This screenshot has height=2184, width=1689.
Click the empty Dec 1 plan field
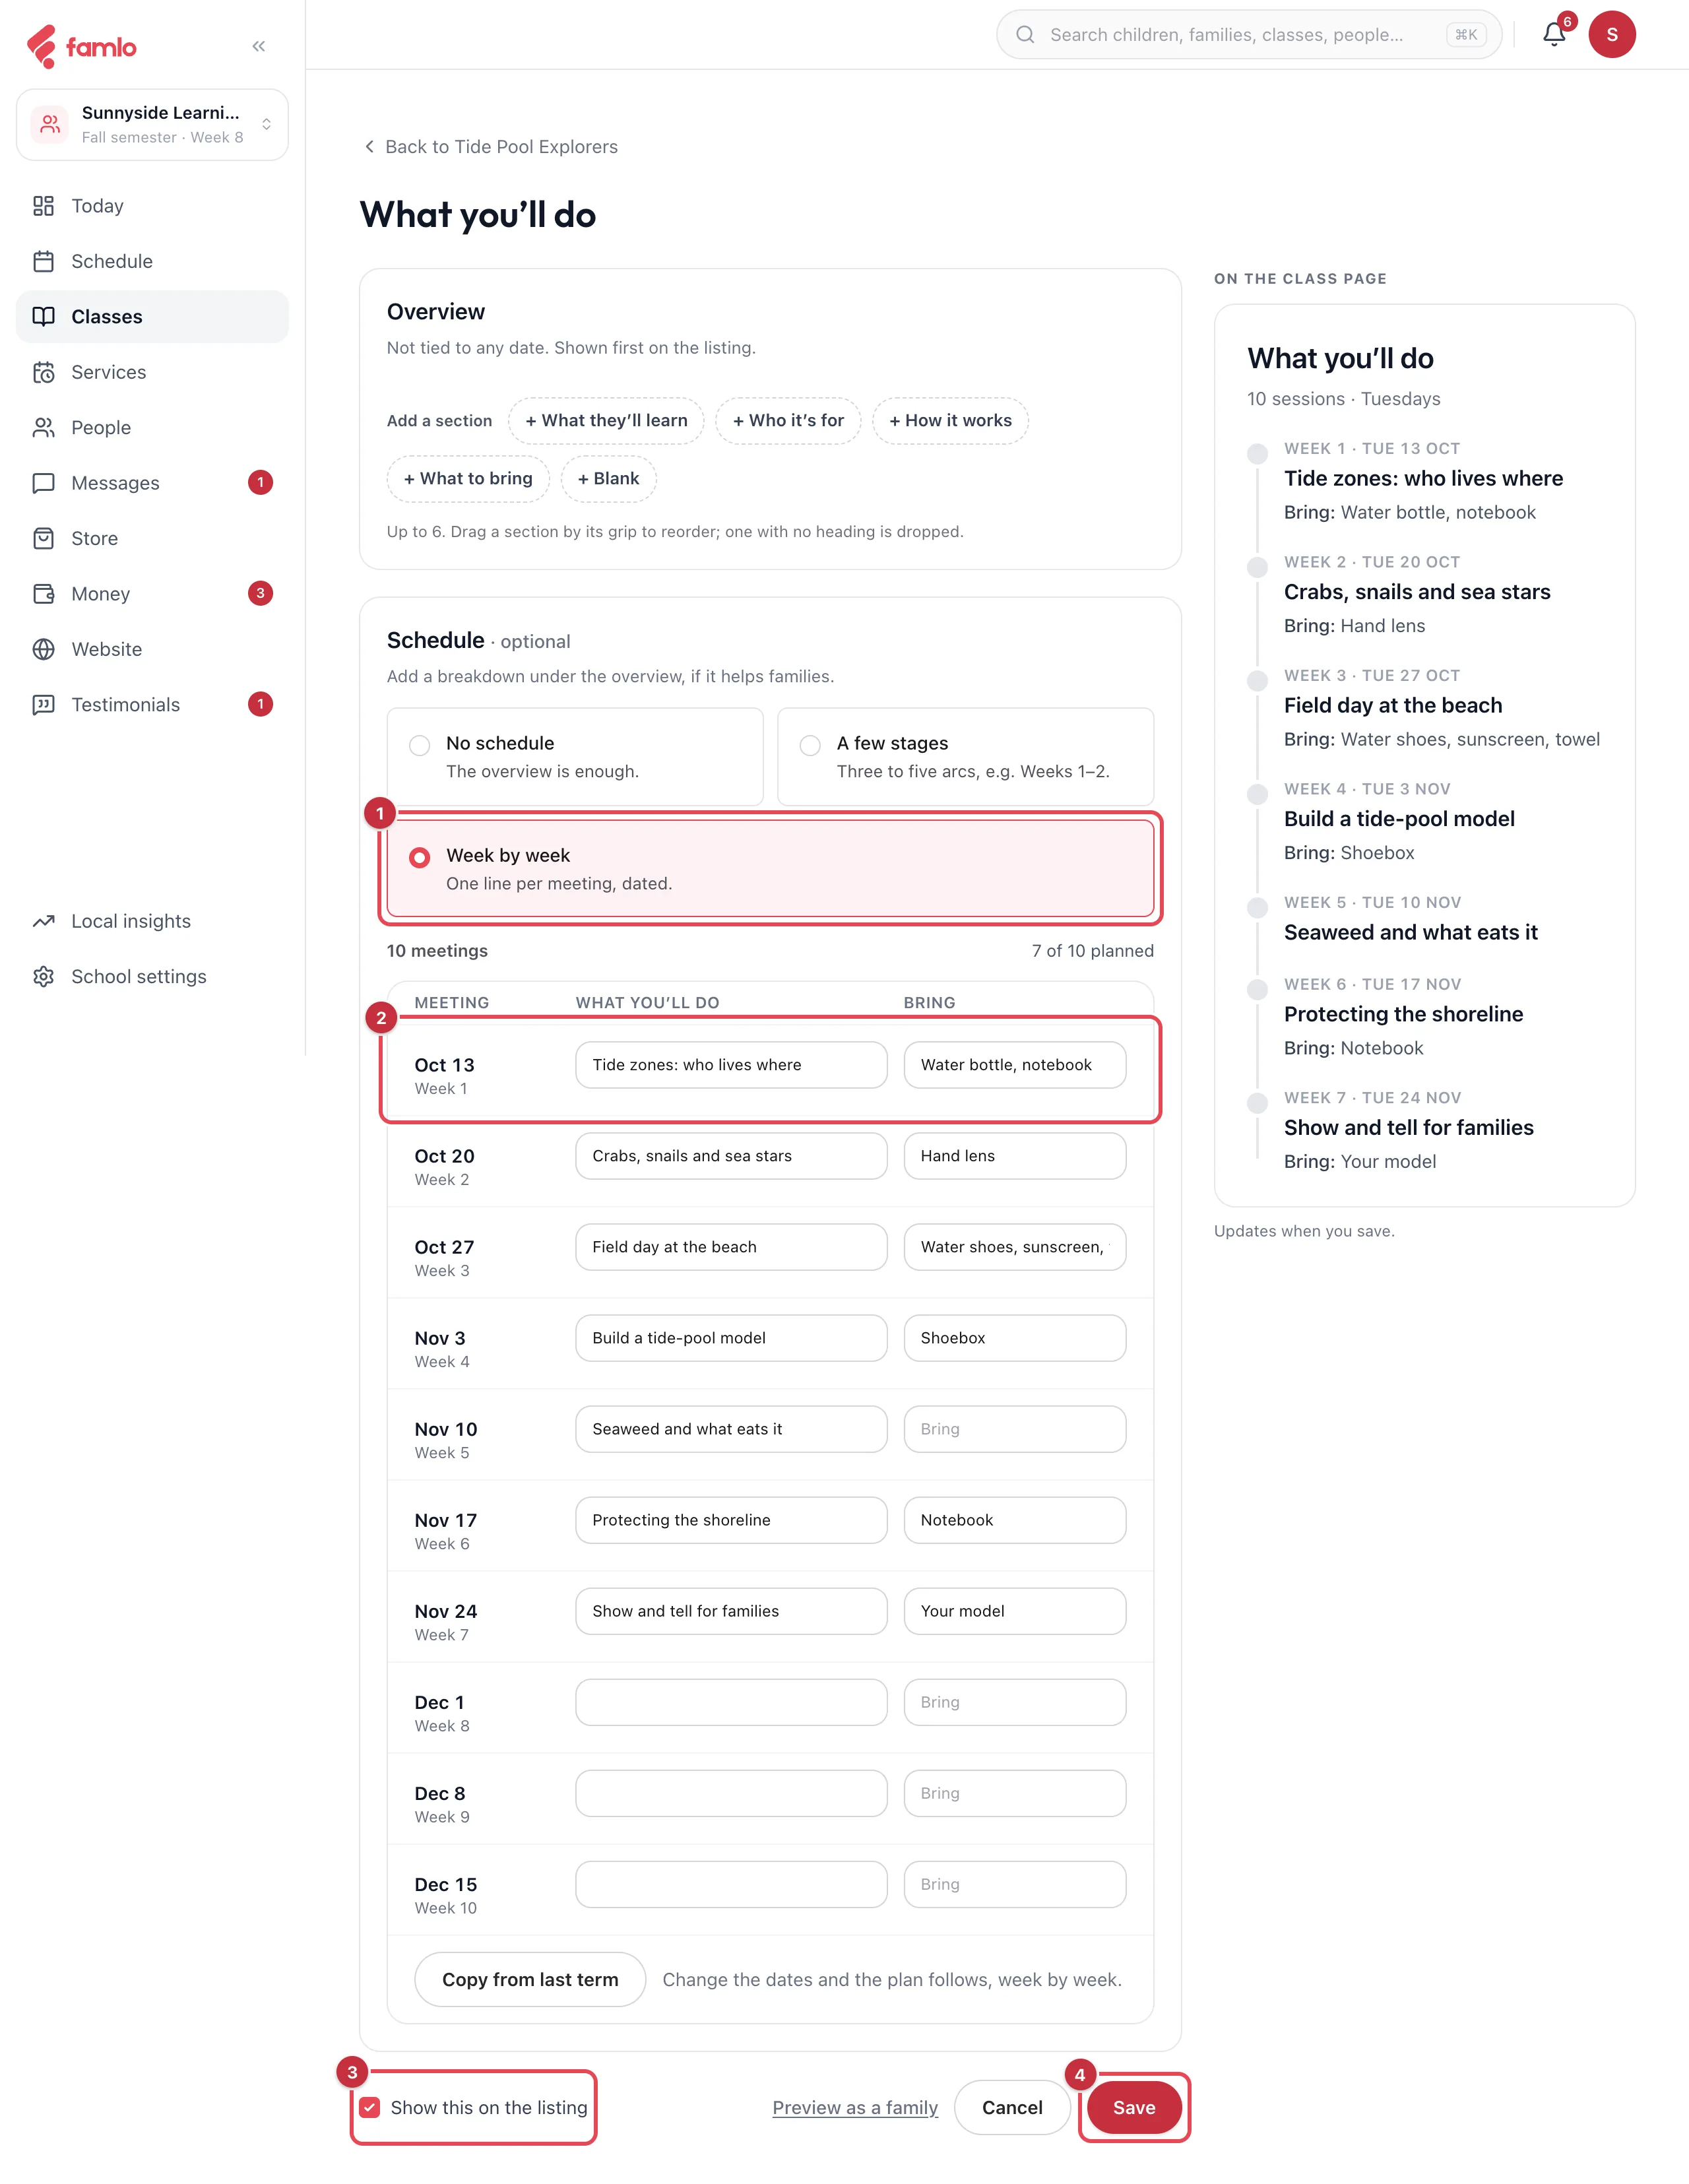(x=731, y=1702)
